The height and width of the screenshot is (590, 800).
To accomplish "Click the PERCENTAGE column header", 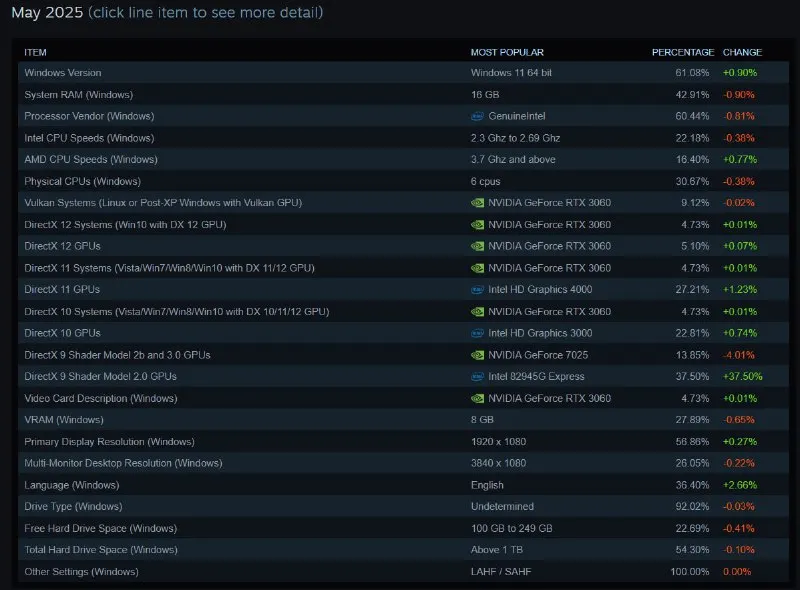I will coord(683,53).
